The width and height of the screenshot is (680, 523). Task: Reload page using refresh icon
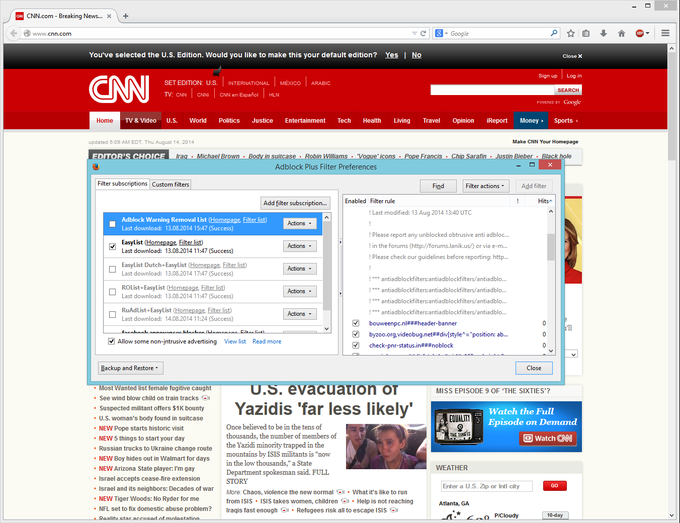(423, 33)
